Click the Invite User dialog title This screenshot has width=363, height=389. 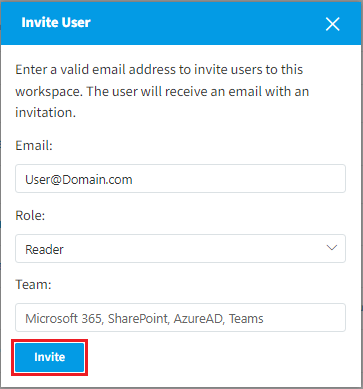pos(56,22)
